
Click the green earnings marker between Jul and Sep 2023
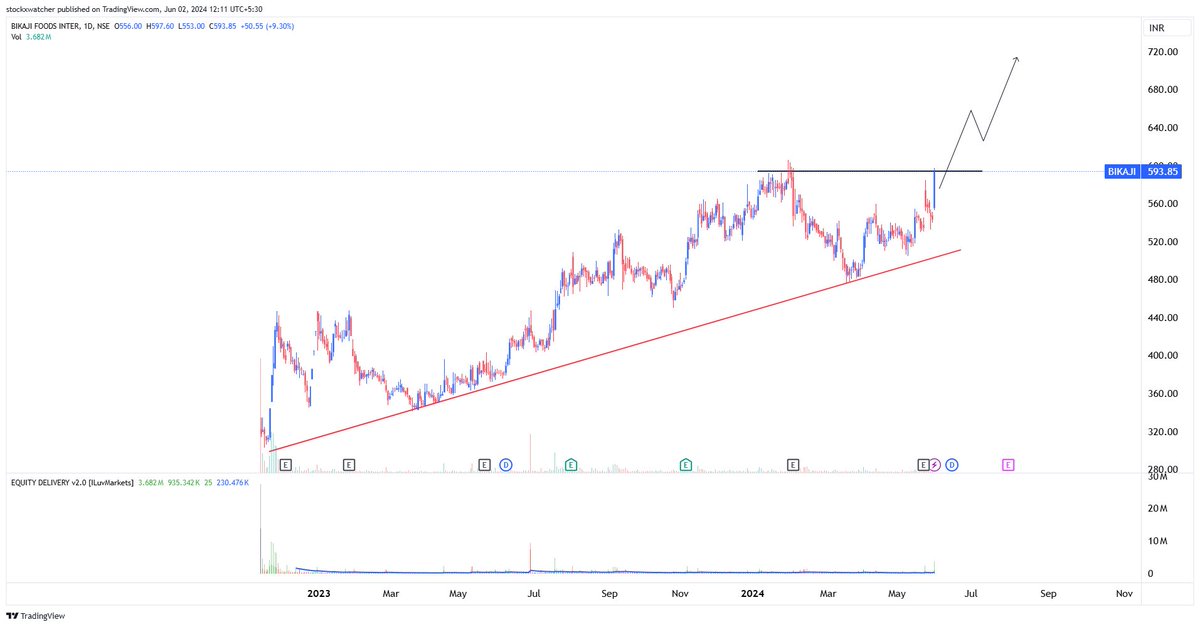570,465
